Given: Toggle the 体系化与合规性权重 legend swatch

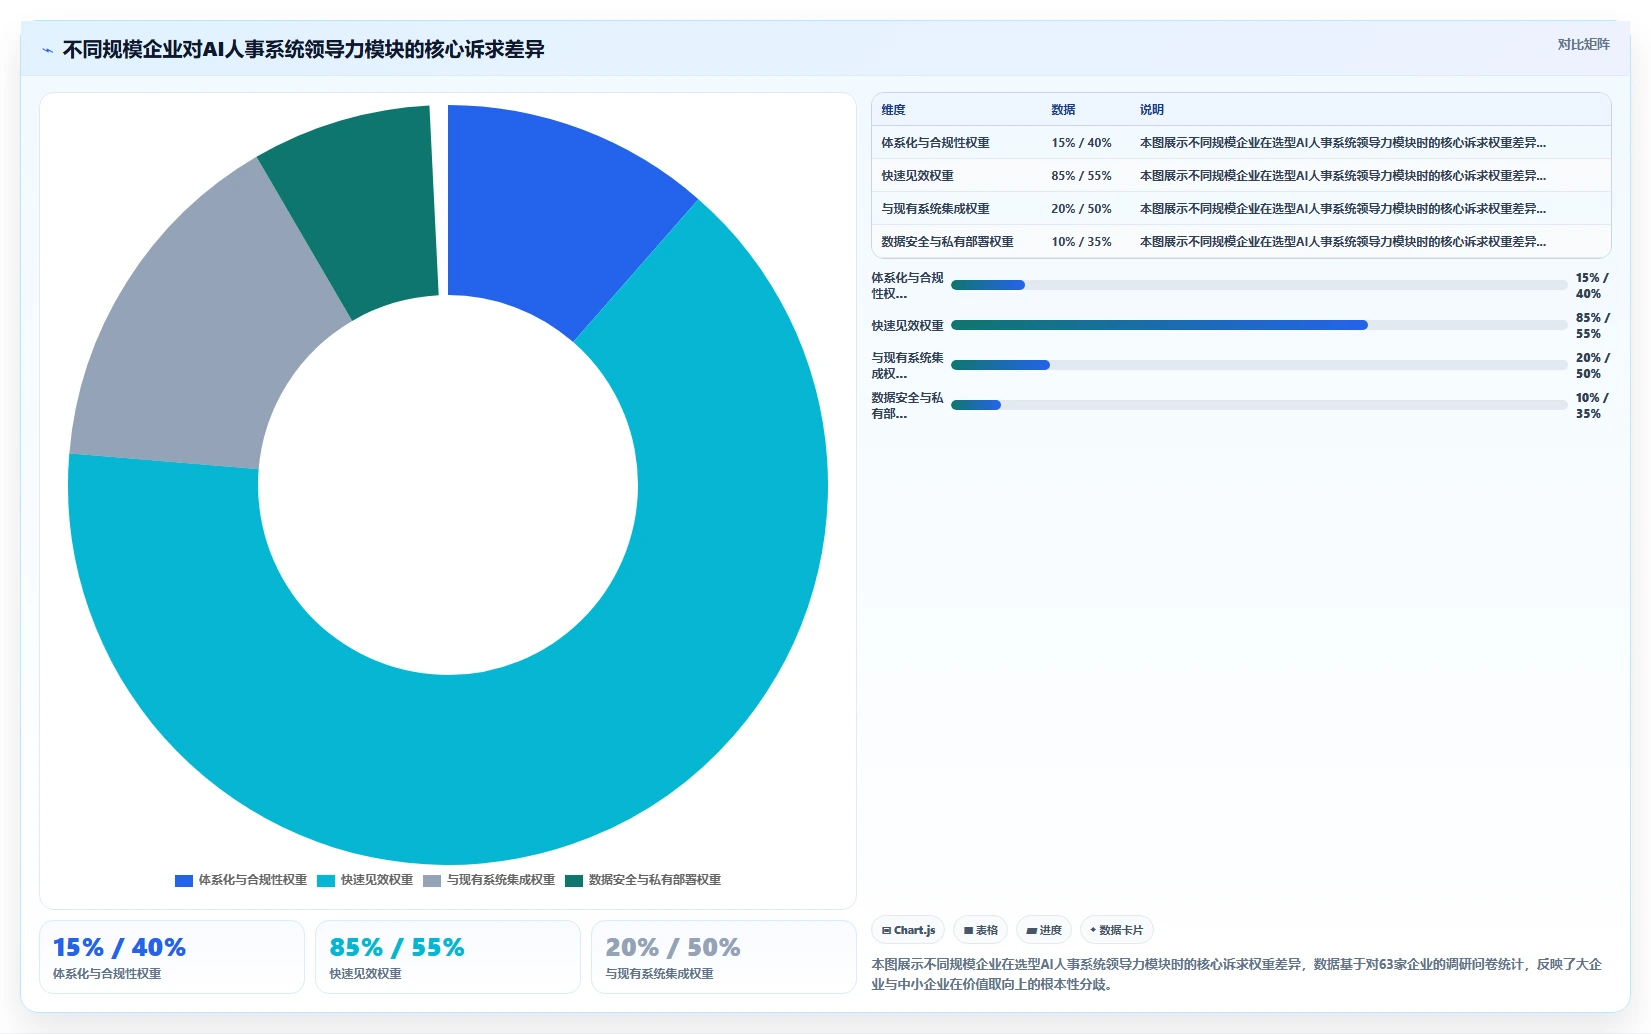Looking at the screenshot, I should point(183,881).
